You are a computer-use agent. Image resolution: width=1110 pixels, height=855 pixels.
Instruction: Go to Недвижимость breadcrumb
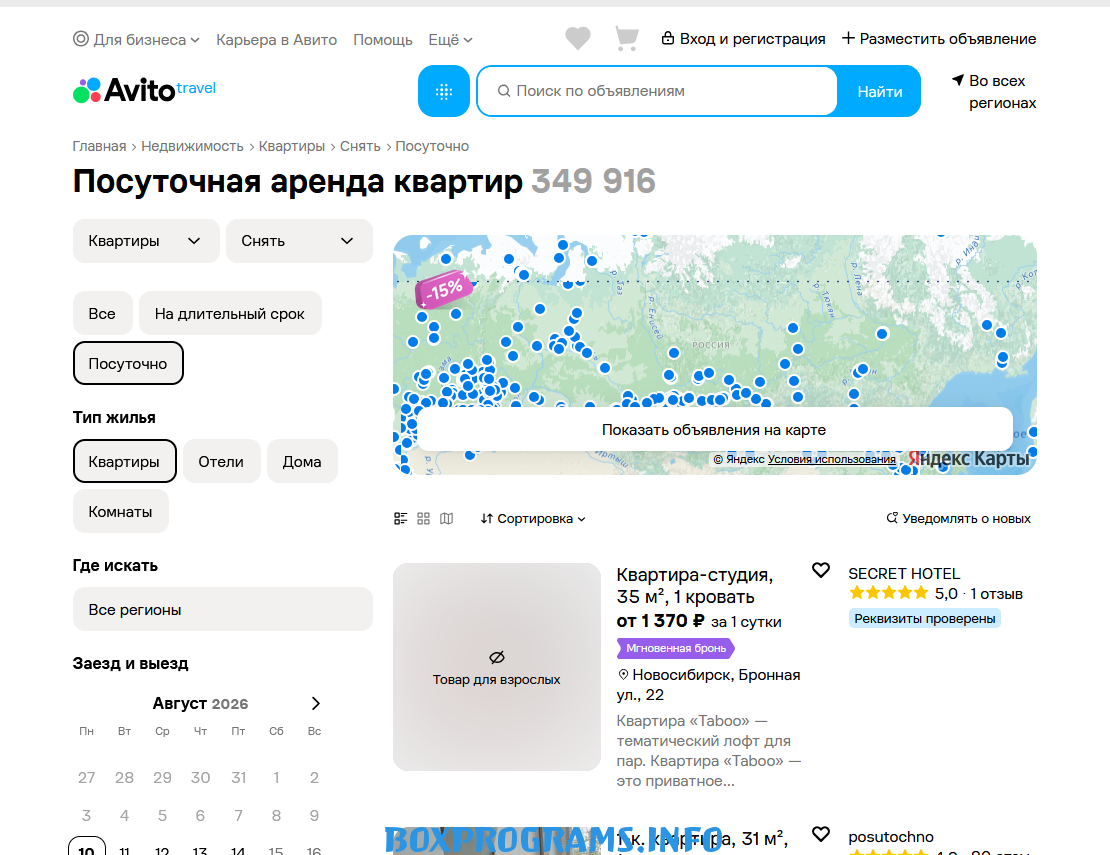[x=193, y=147]
